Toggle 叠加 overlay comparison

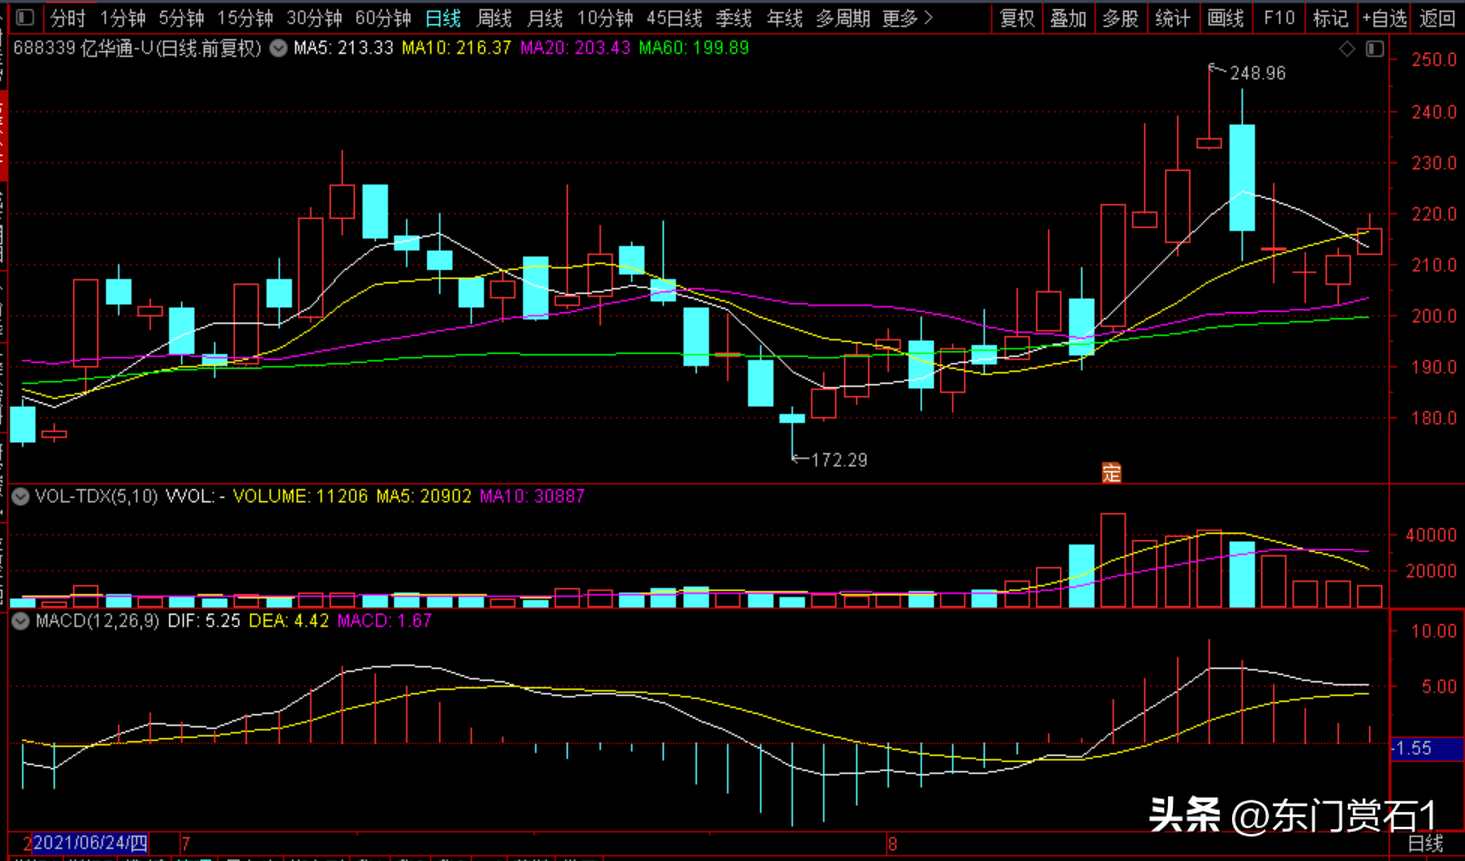[1068, 18]
